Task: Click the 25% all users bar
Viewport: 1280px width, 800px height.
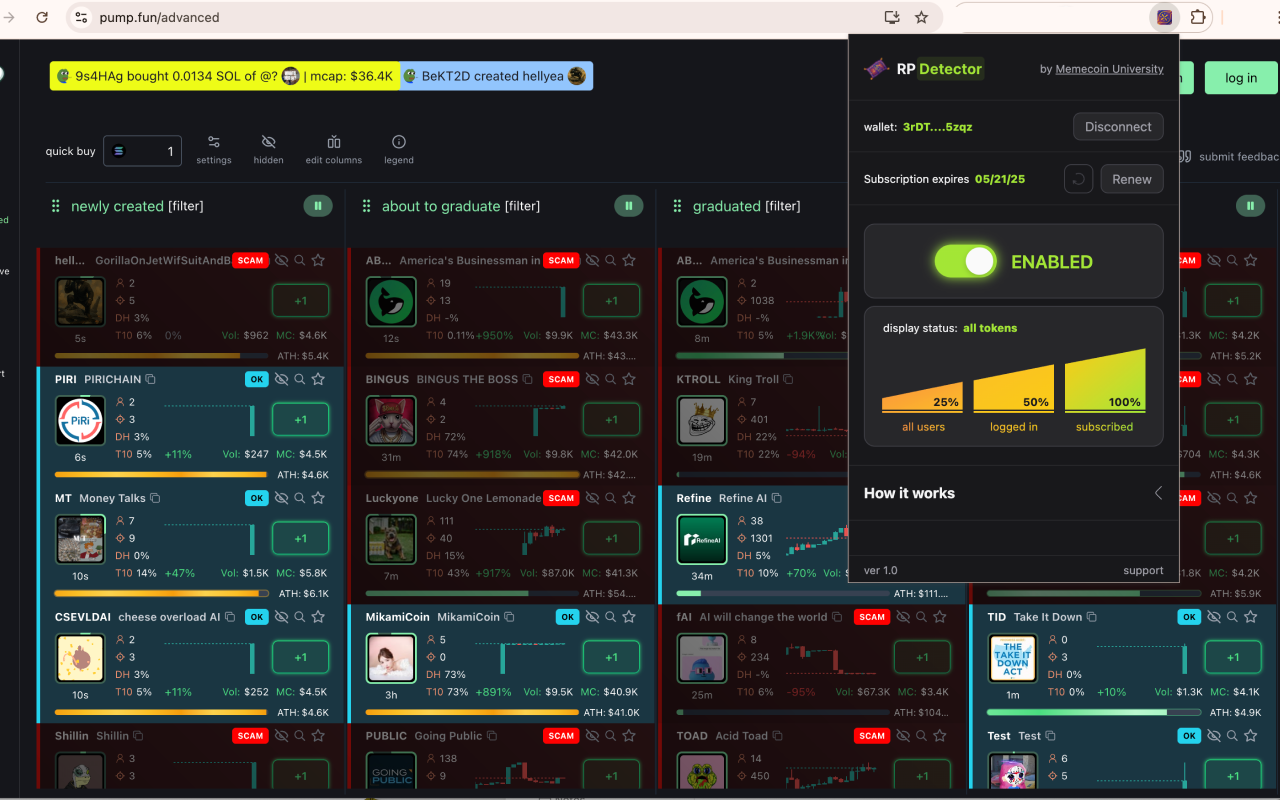Action: pos(922,397)
